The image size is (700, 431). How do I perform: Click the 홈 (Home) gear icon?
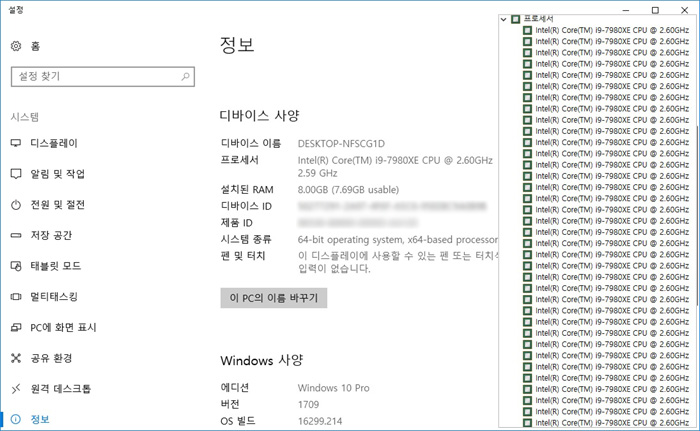(16, 46)
